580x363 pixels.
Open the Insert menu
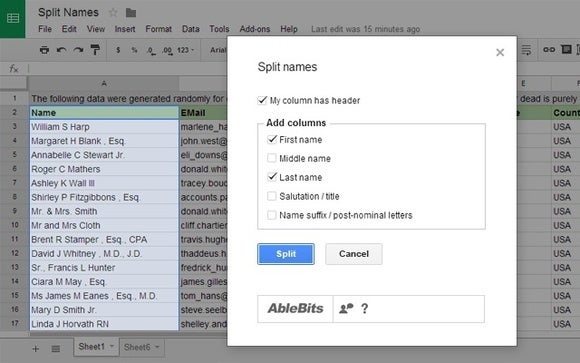125,29
